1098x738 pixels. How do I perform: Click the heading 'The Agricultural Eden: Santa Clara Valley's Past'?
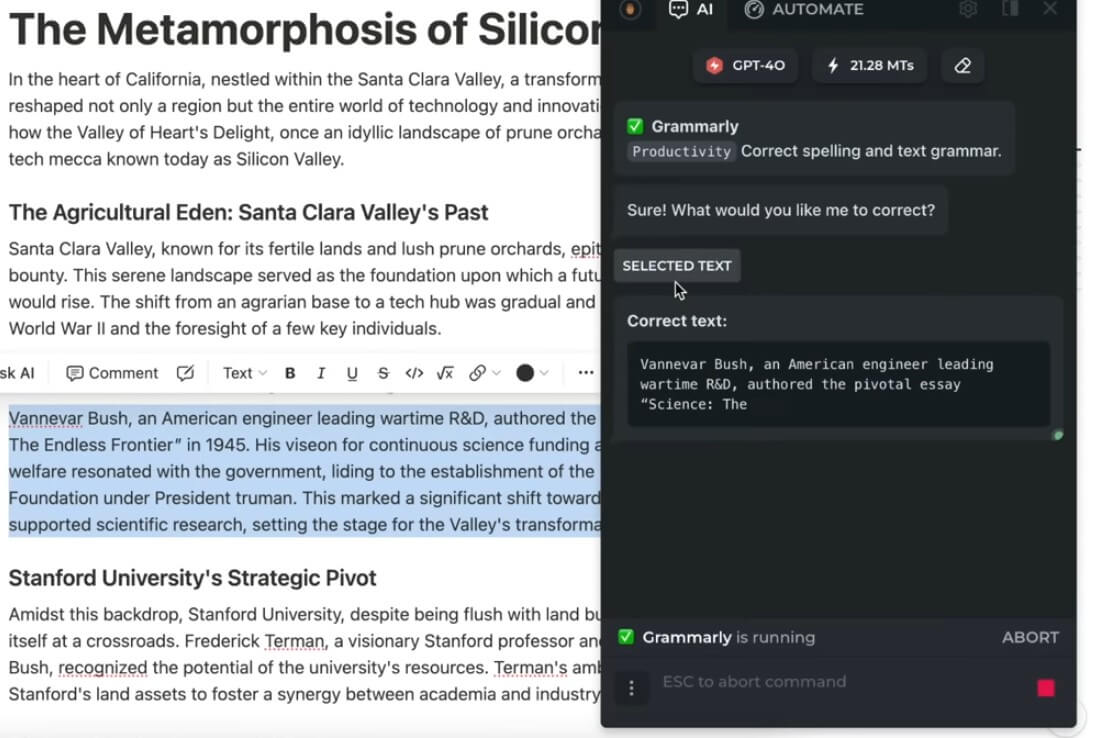[x=248, y=212]
